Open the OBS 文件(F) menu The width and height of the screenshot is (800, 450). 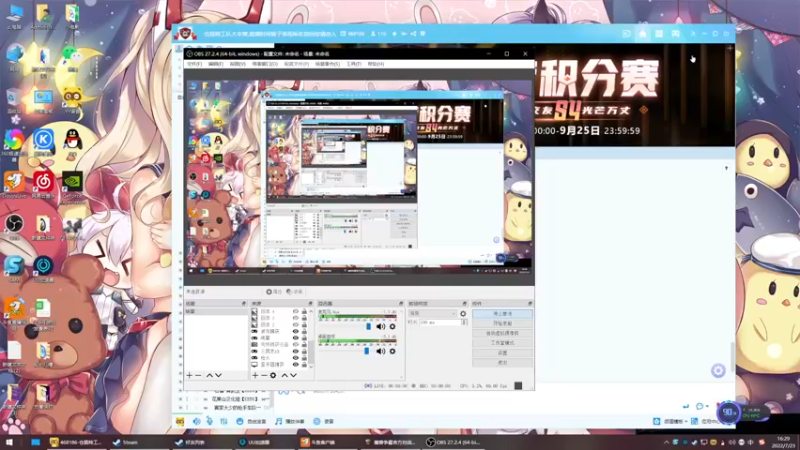194,64
